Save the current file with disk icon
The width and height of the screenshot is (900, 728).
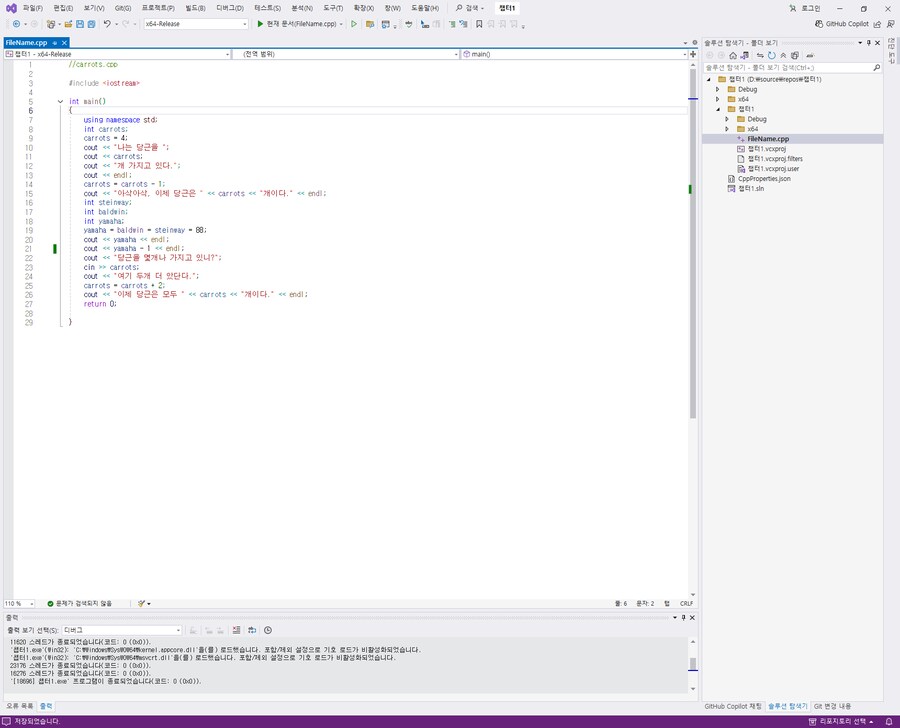click(x=80, y=24)
